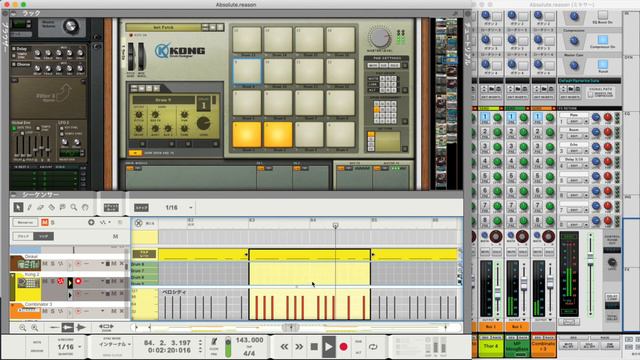Image resolution: width=640 pixels, height=360 pixels.
Task: Click the red transport Record button
Action: 343,347
